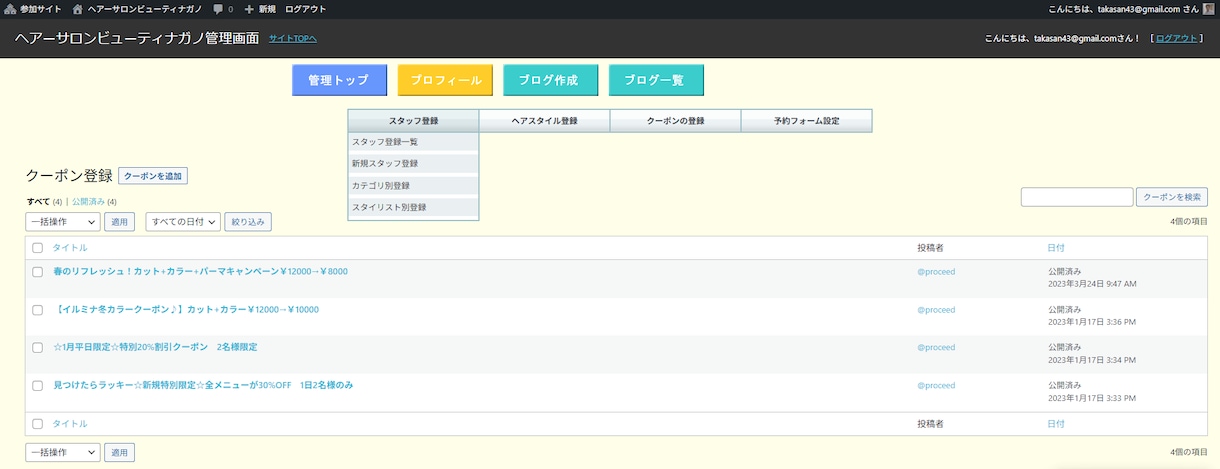
Task: Click the user avatar thumbnail in admin bar
Action: click(x=1208, y=8)
